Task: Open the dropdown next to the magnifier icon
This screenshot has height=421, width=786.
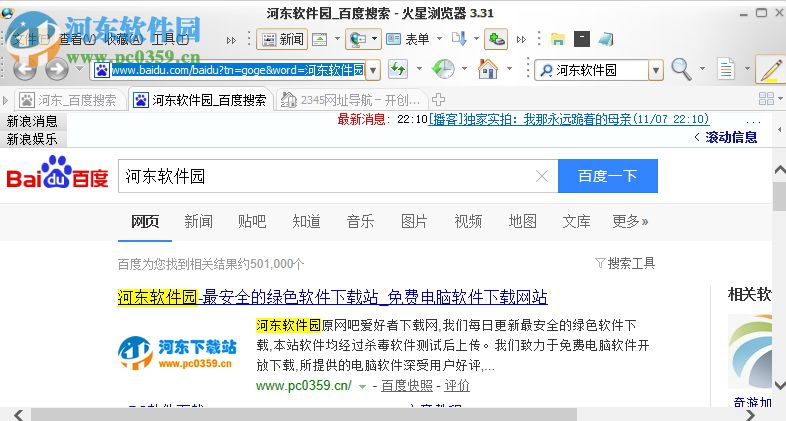Action: coord(702,68)
